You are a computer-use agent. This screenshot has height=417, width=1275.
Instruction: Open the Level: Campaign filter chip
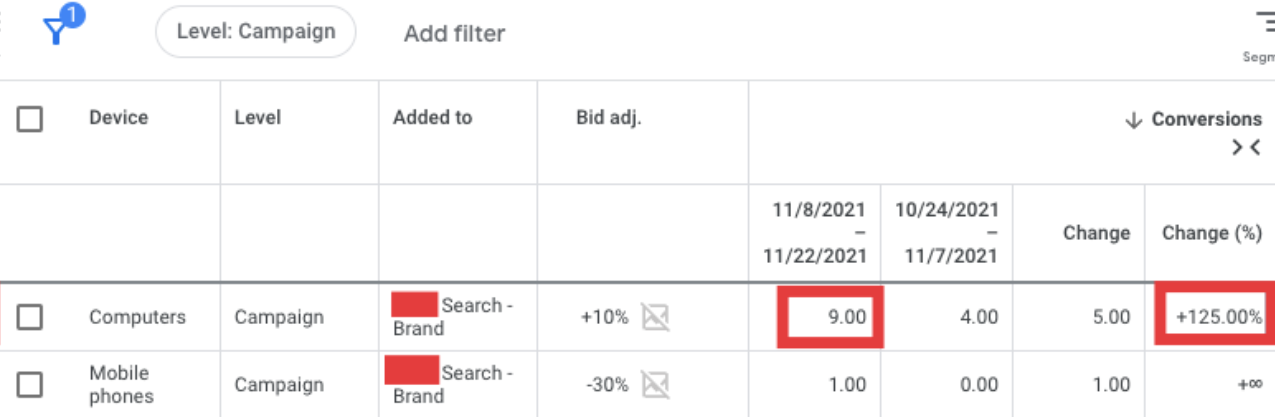click(256, 31)
